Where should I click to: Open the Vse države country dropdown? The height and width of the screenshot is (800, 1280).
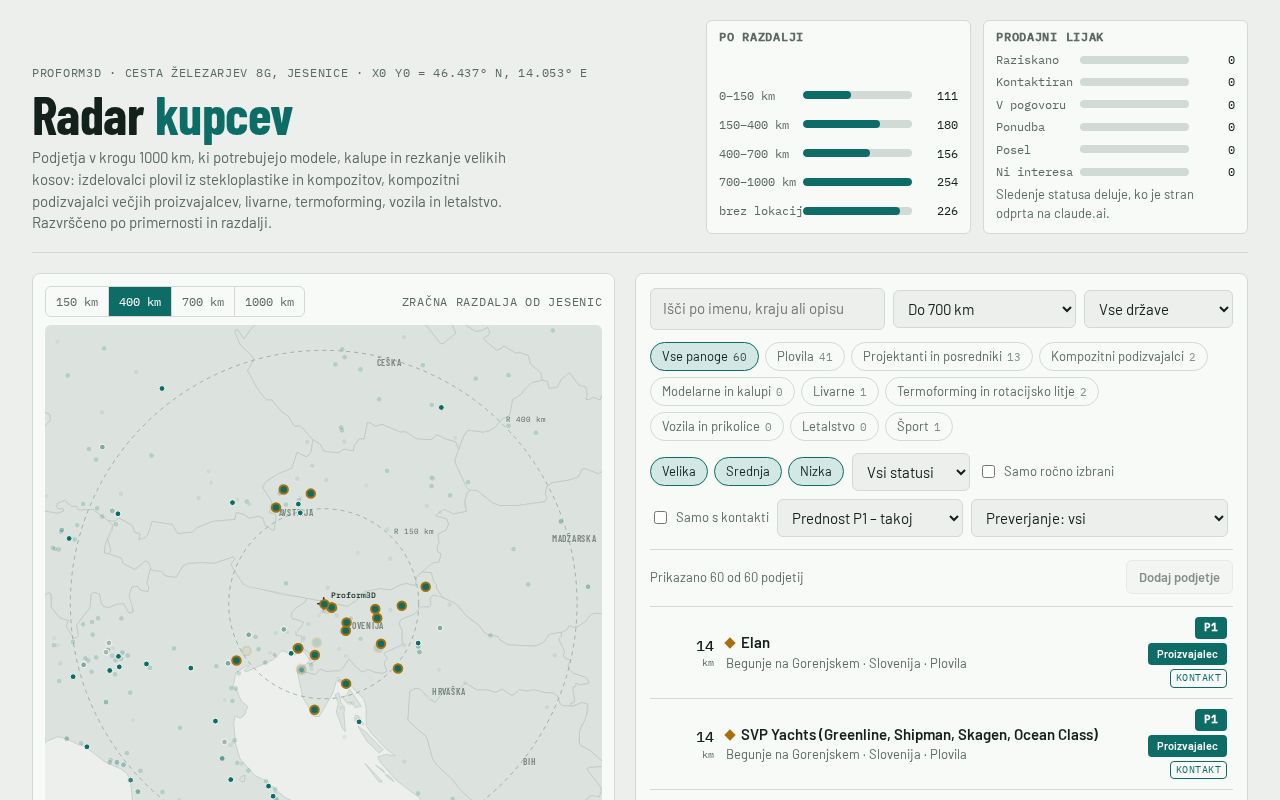pyautogui.click(x=1158, y=309)
